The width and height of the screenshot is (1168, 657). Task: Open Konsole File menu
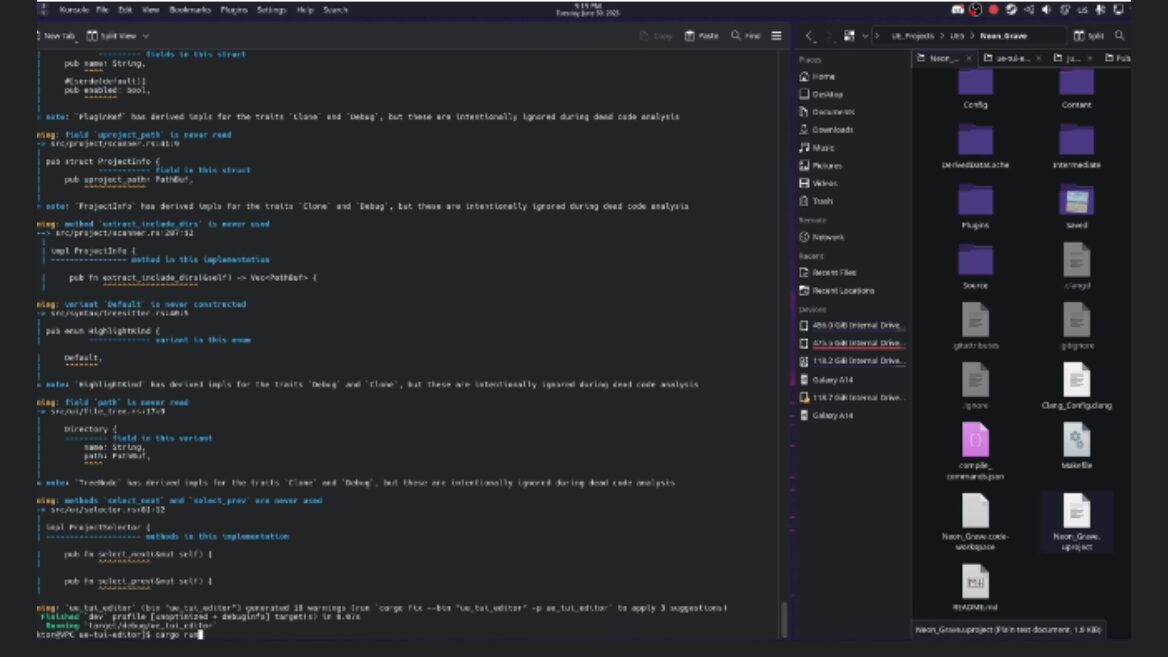pos(102,10)
